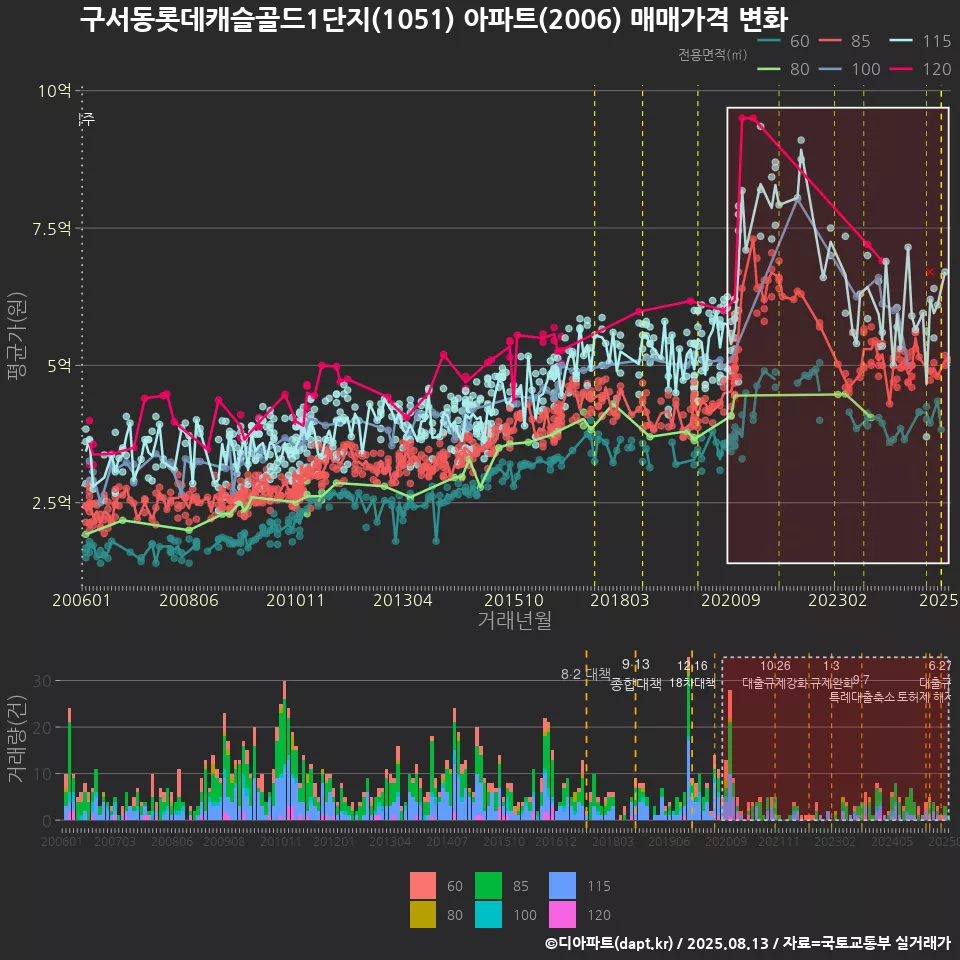Click the 8·2 대책 policy marker label
The width and height of the screenshot is (960, 960).
pos(586,674)
